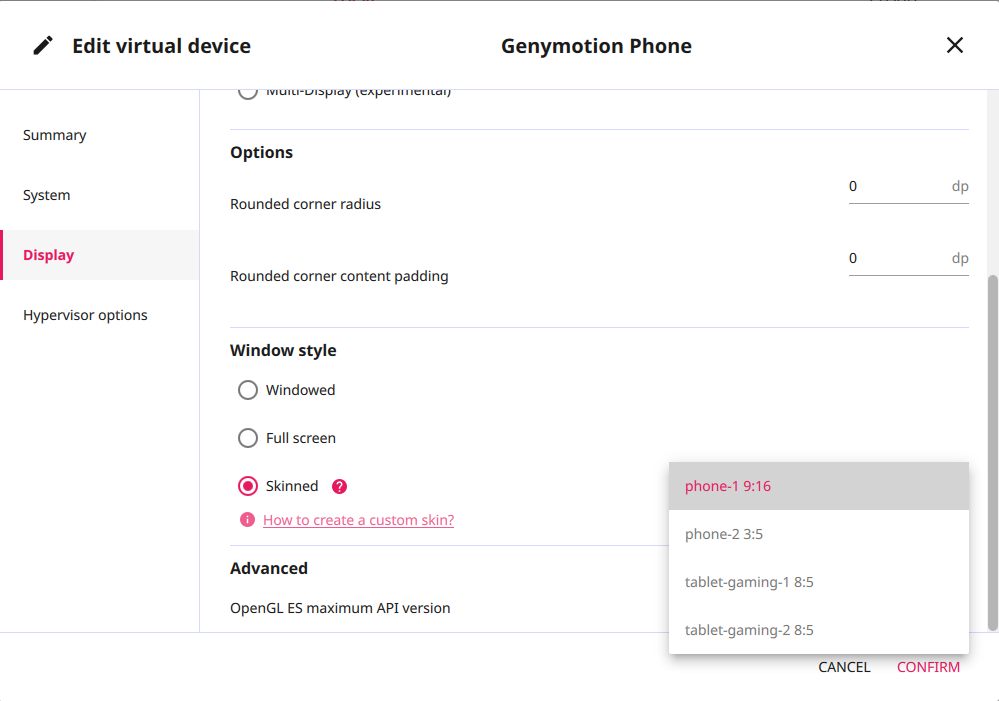This screenshot has height=701, width=999.
Task: Open the Display section
Action: (49, 255)
